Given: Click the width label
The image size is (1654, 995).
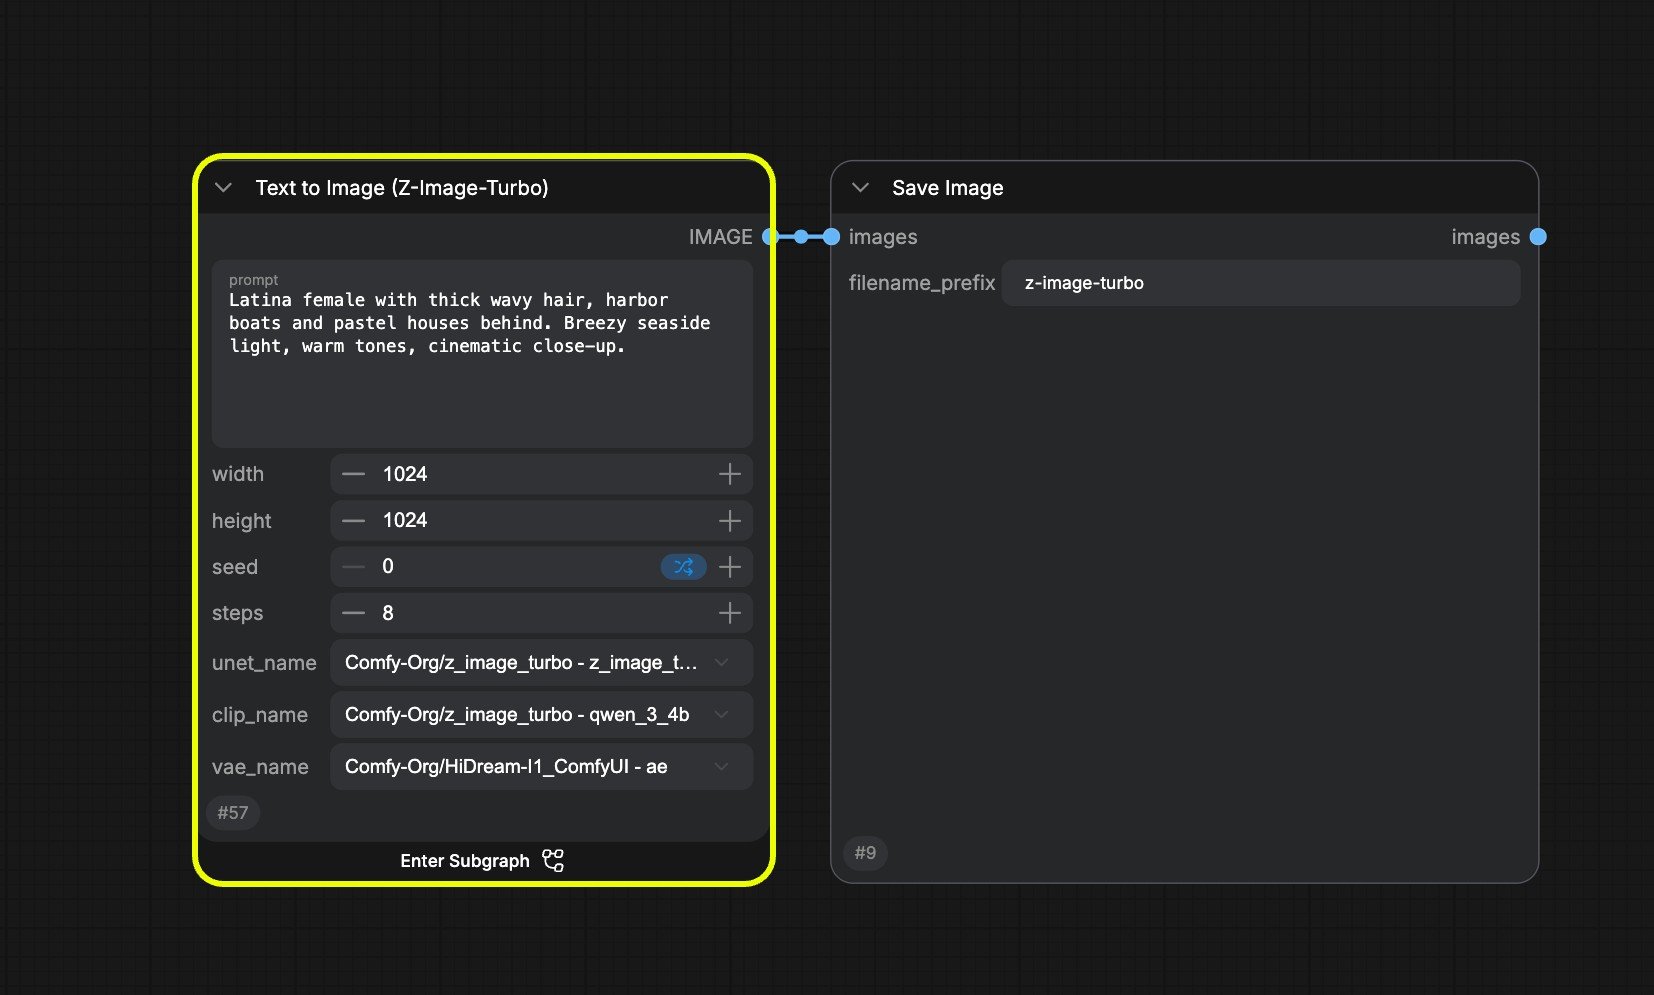Looking at the screenshot, I should click(x=238, y=474).
